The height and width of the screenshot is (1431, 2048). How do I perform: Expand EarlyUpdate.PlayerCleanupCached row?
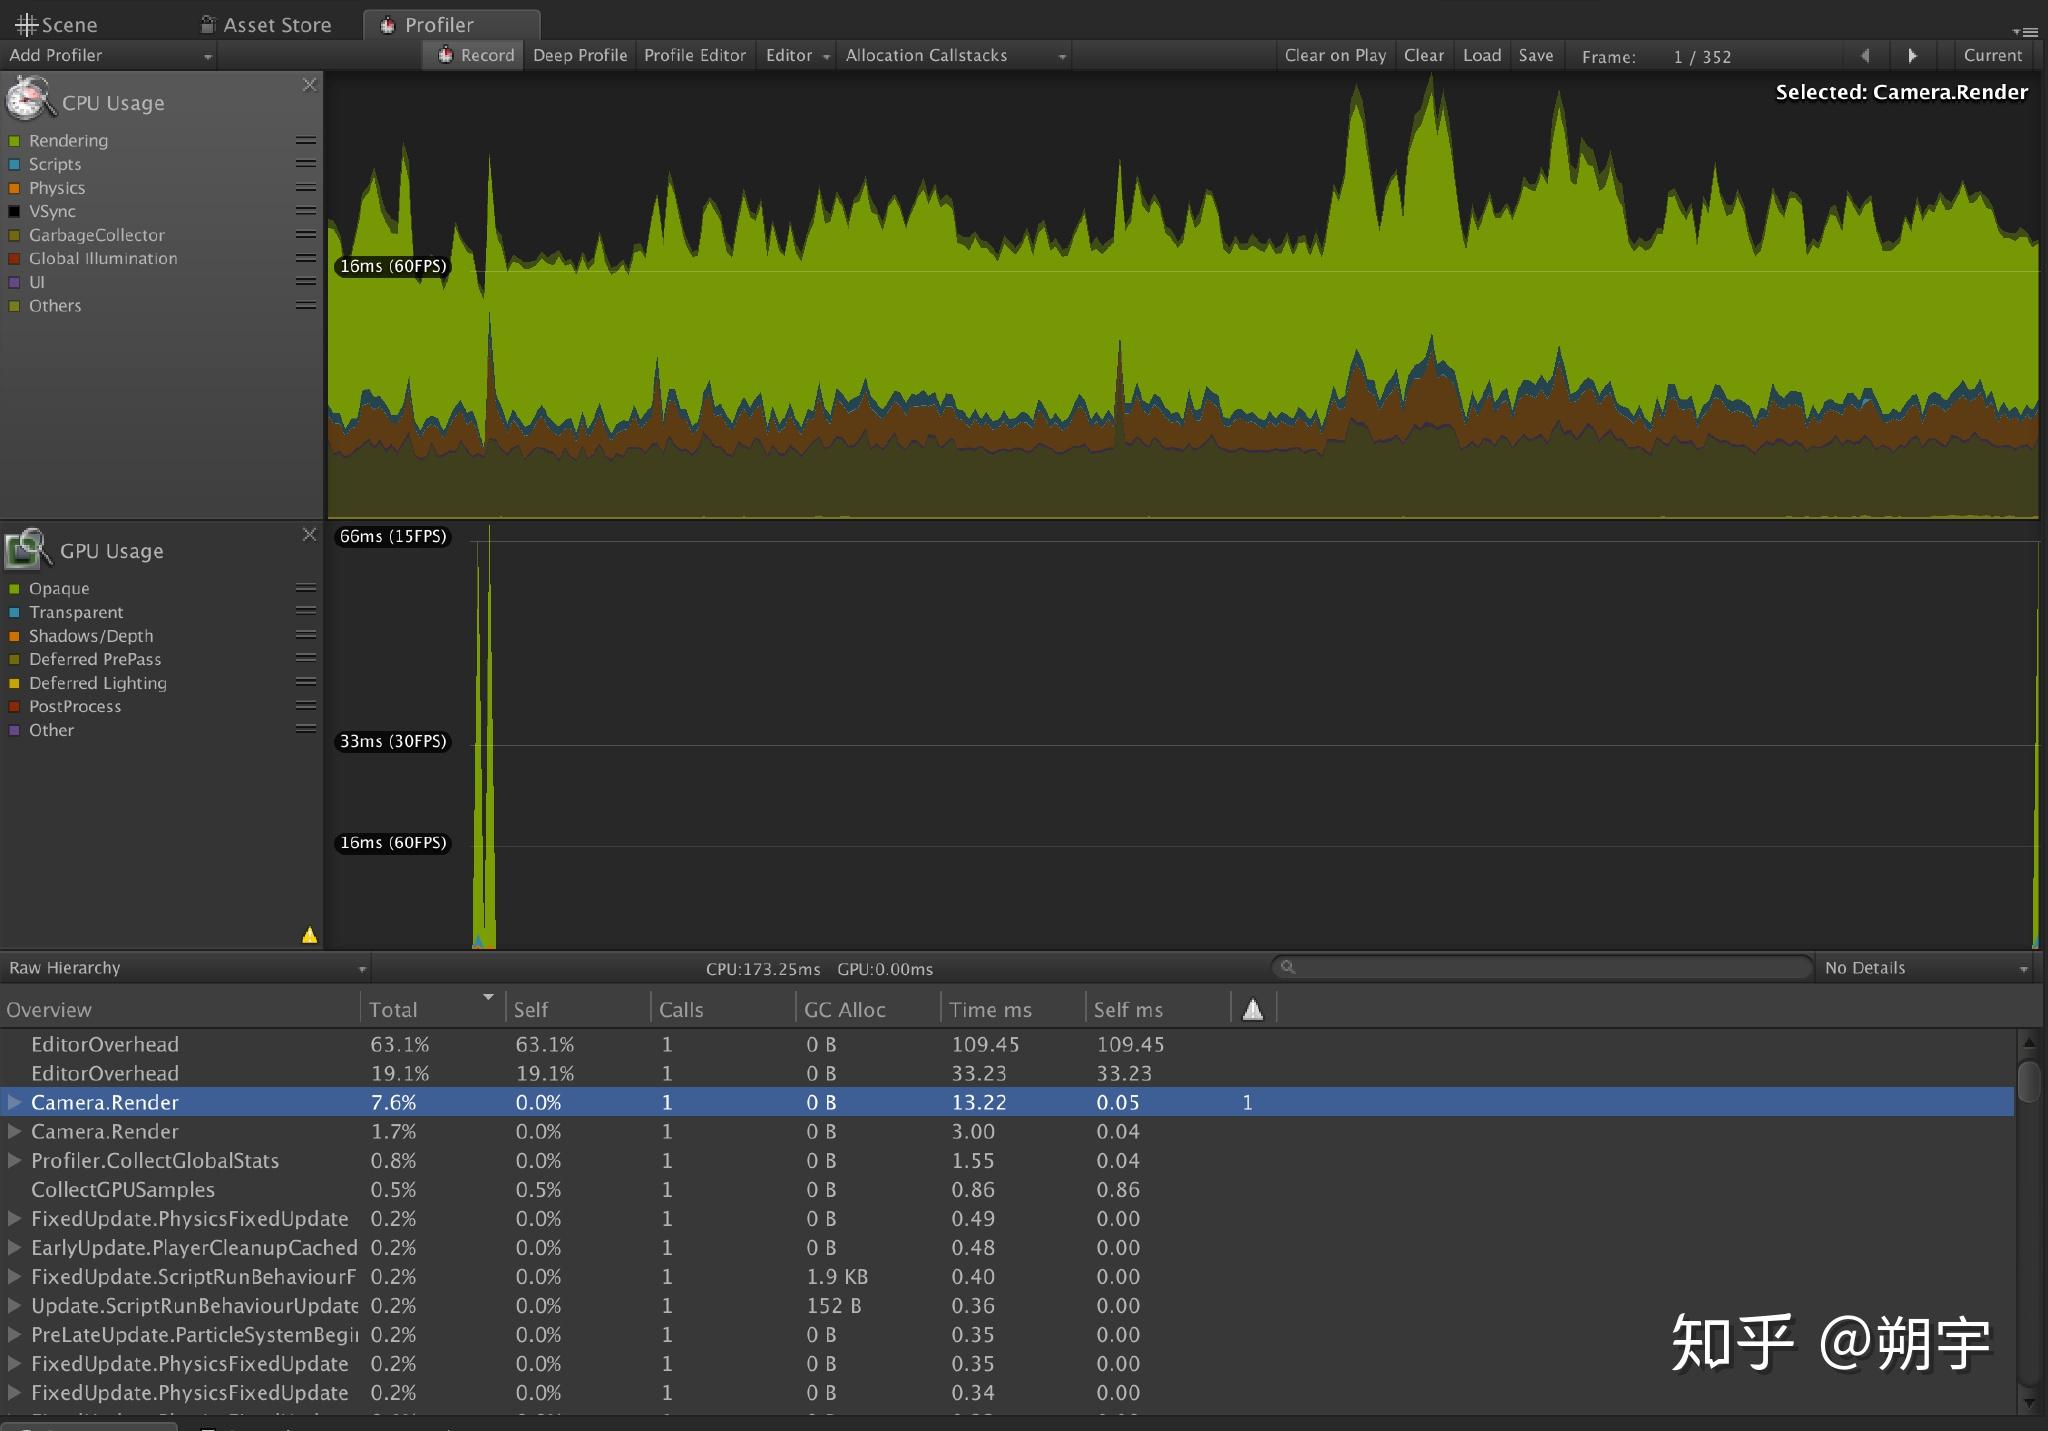click(14, 1247)
